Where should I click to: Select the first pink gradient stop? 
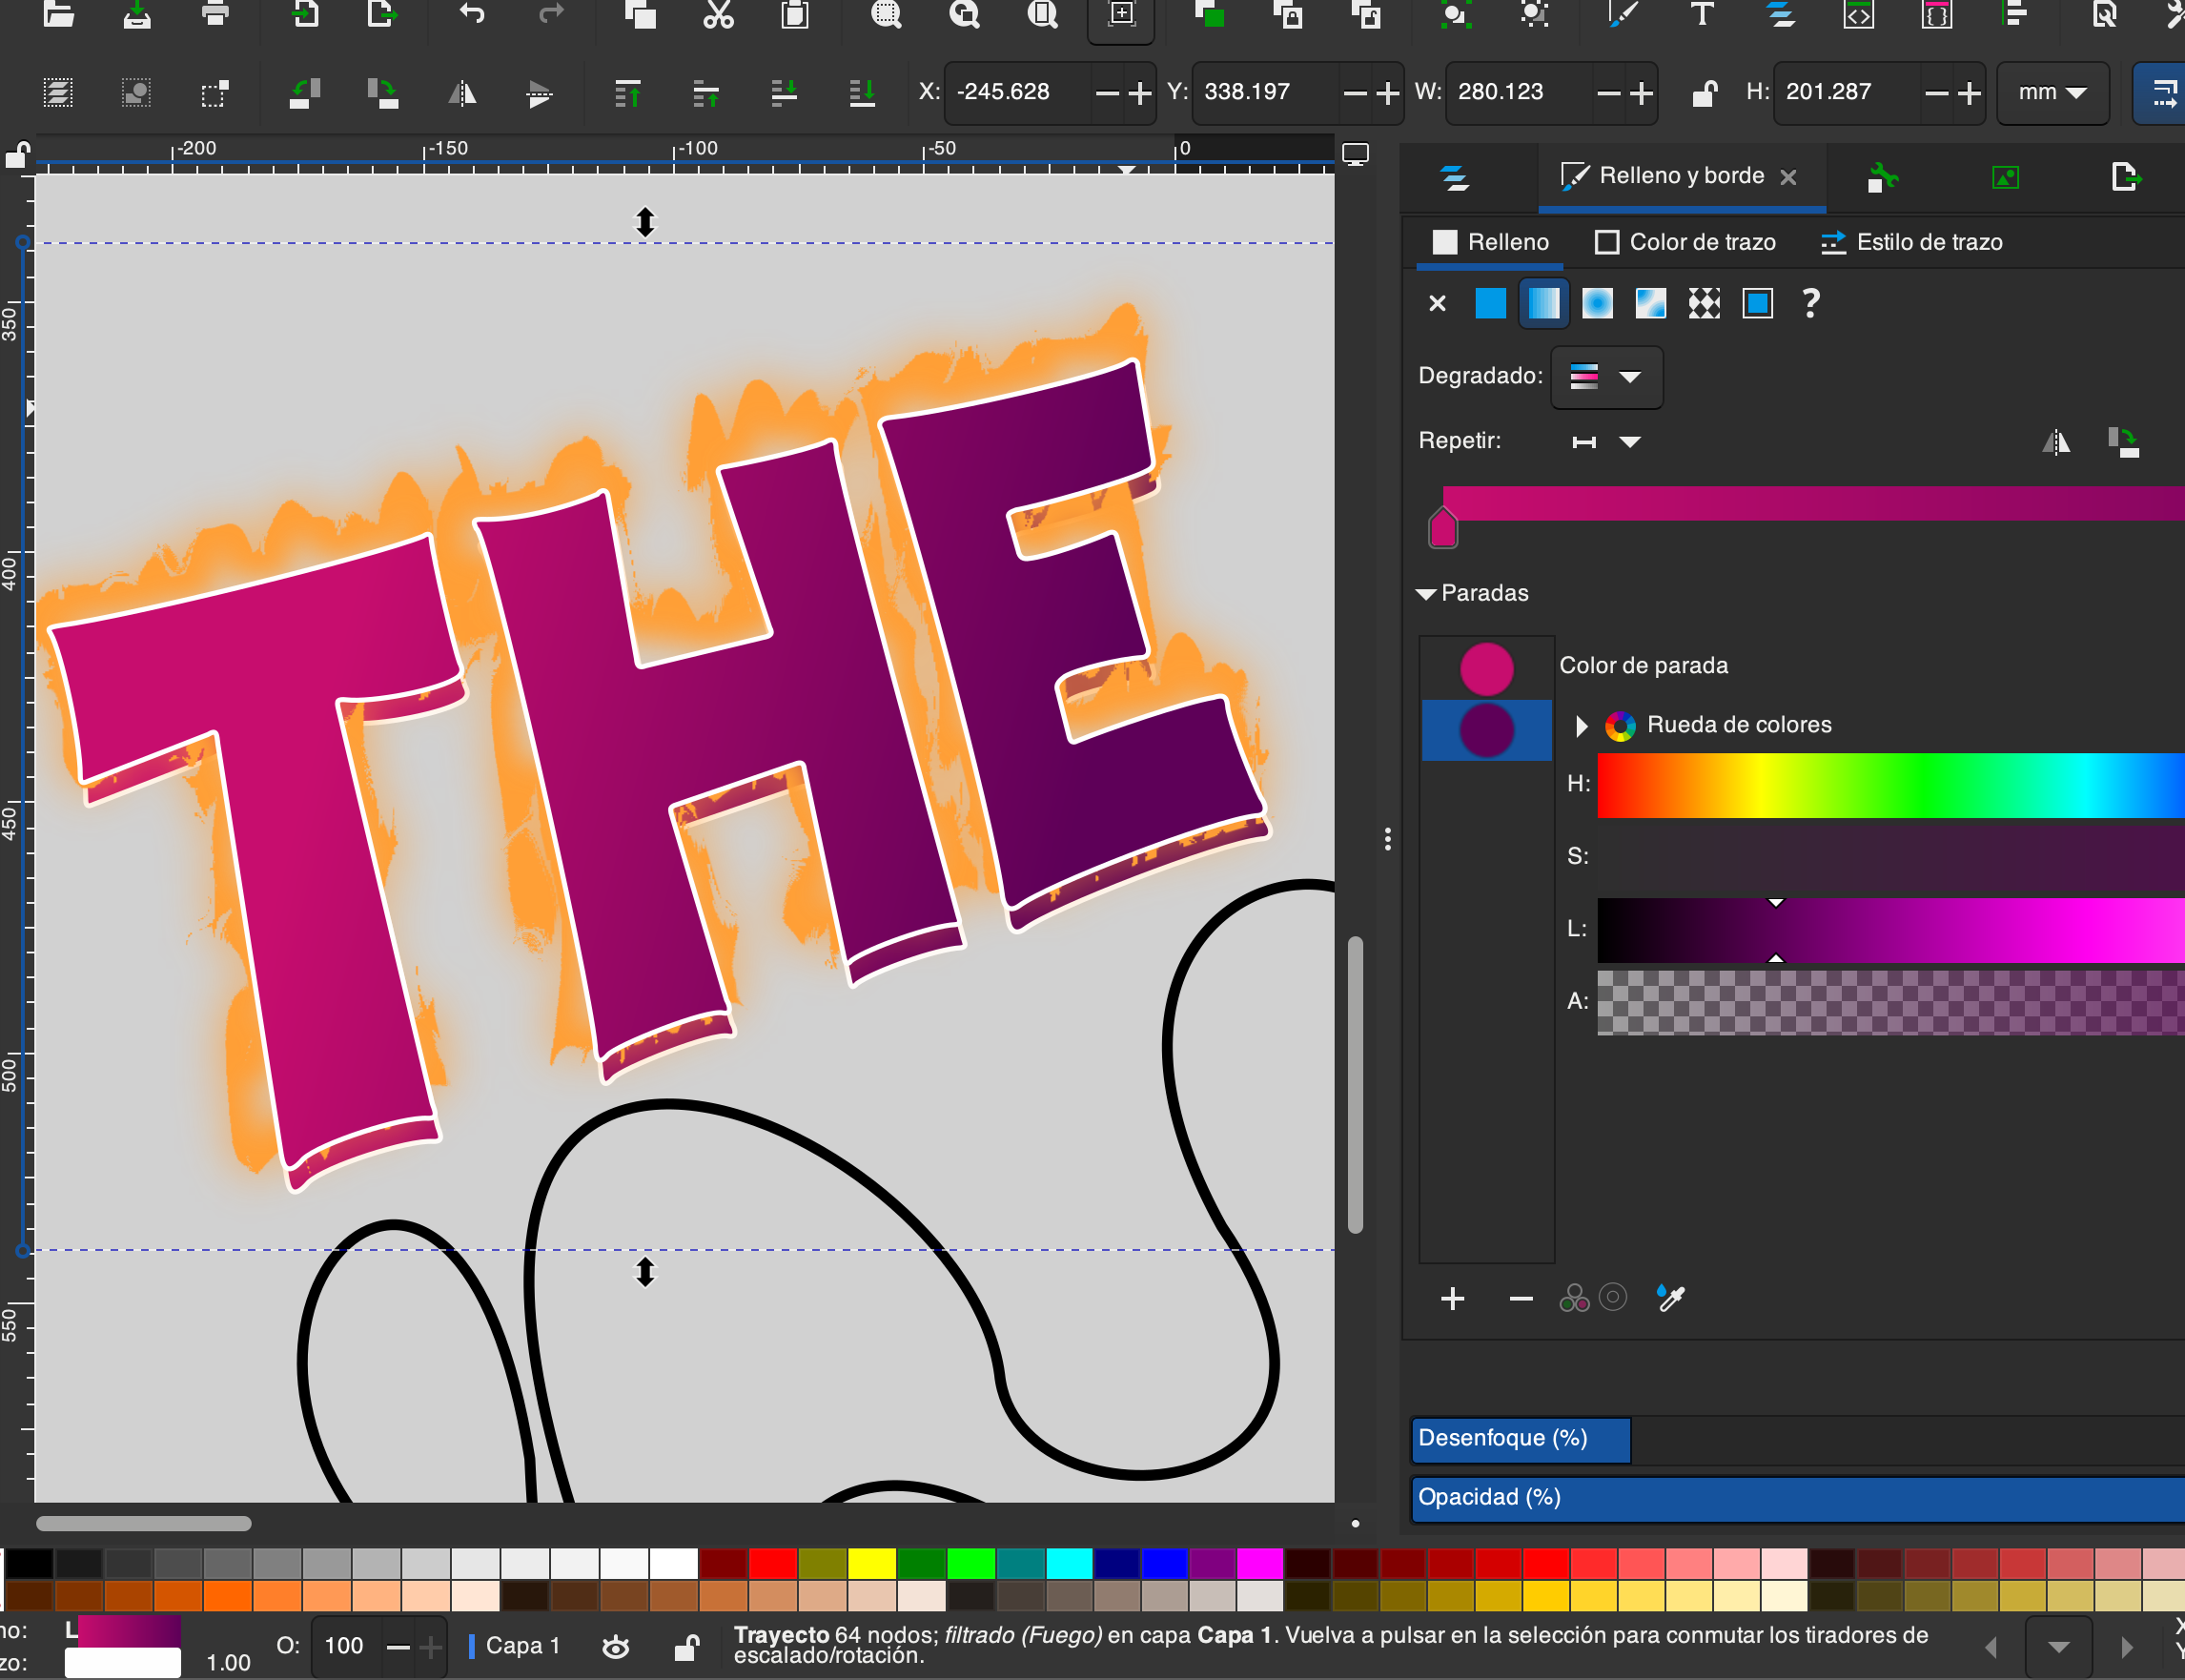coord(1486,668)
